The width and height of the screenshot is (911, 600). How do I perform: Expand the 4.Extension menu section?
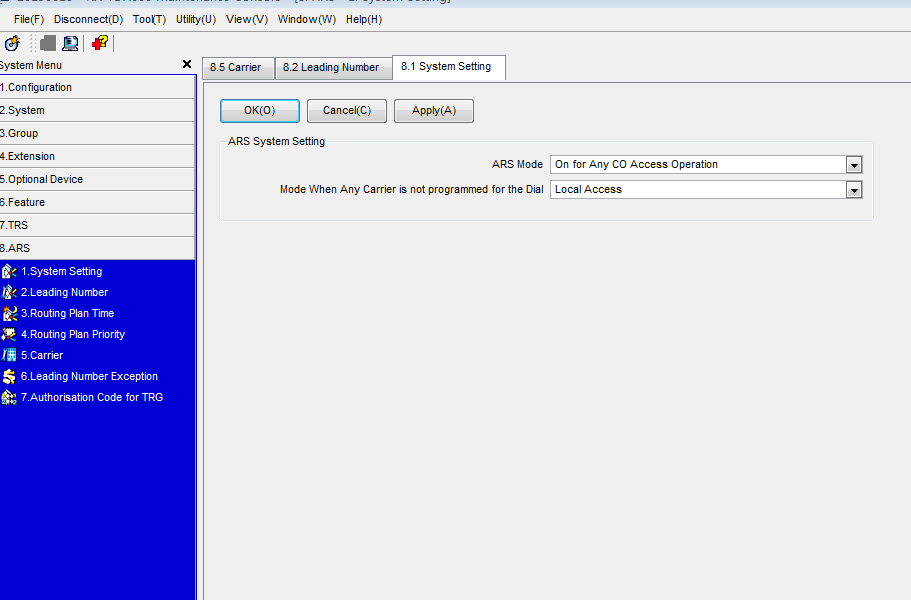tap(97, 156)
